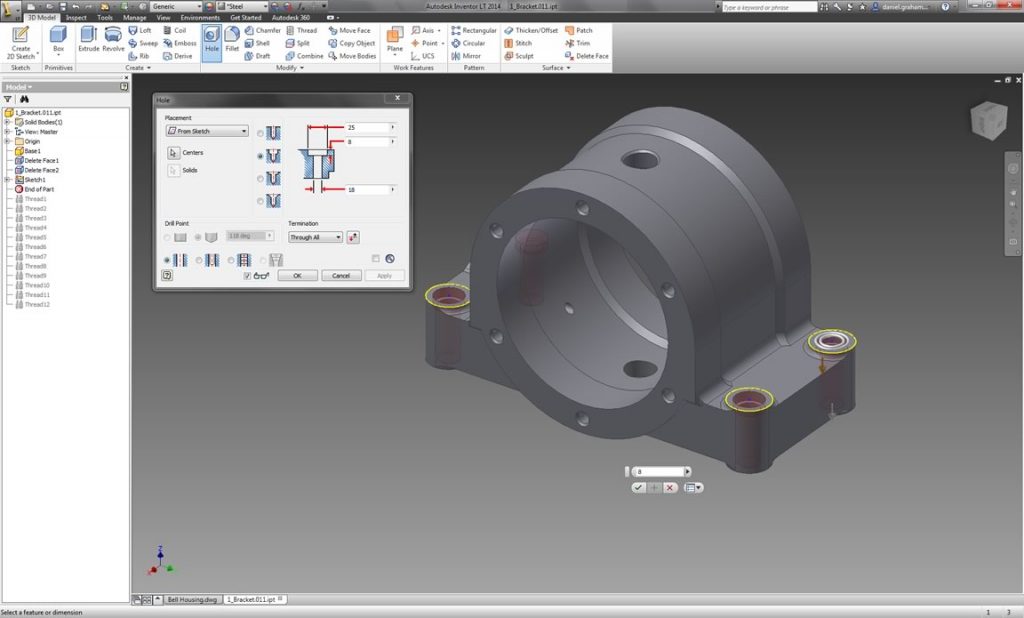The width and height of the screenshot is (1024, 618).
Task: Toggle the preview eyeglasses checkbox
Action: click(248, 275)
